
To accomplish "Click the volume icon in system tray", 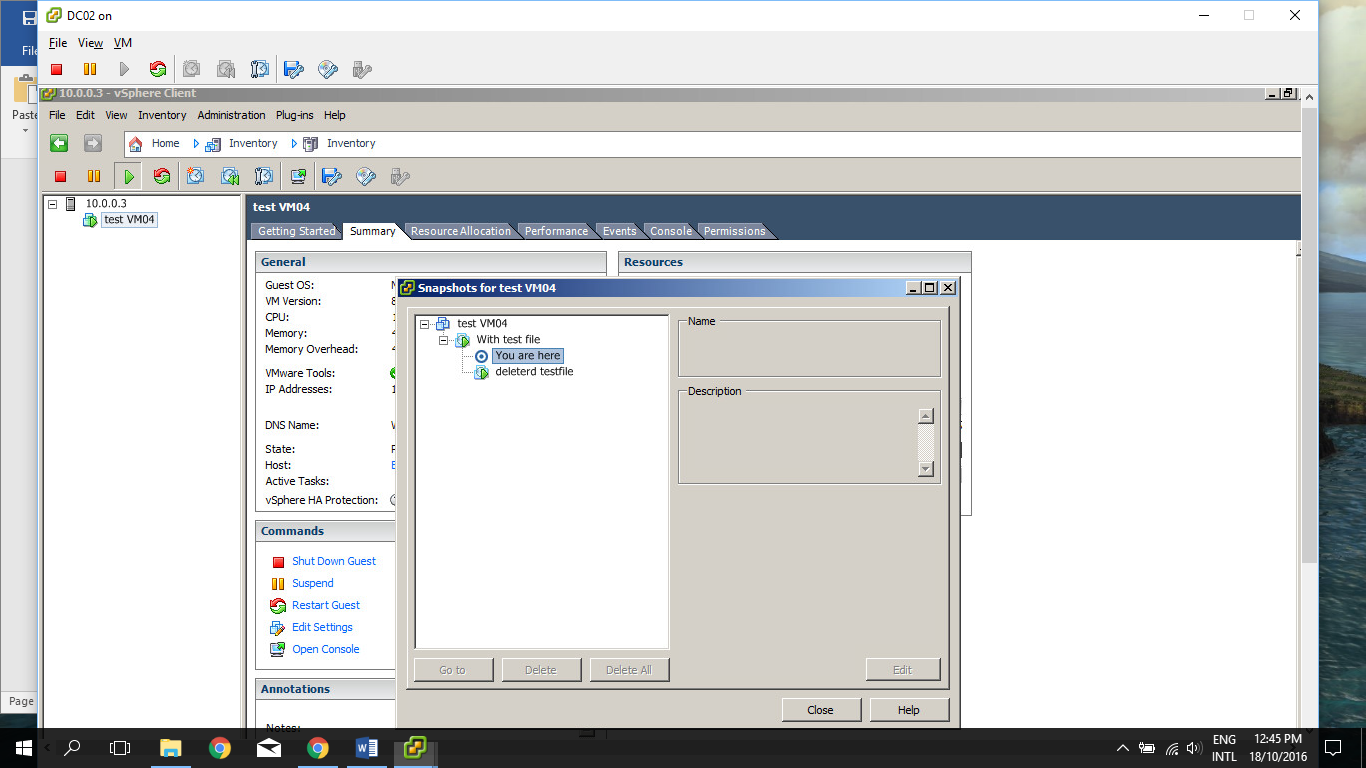I will [x=1194, y=748].
